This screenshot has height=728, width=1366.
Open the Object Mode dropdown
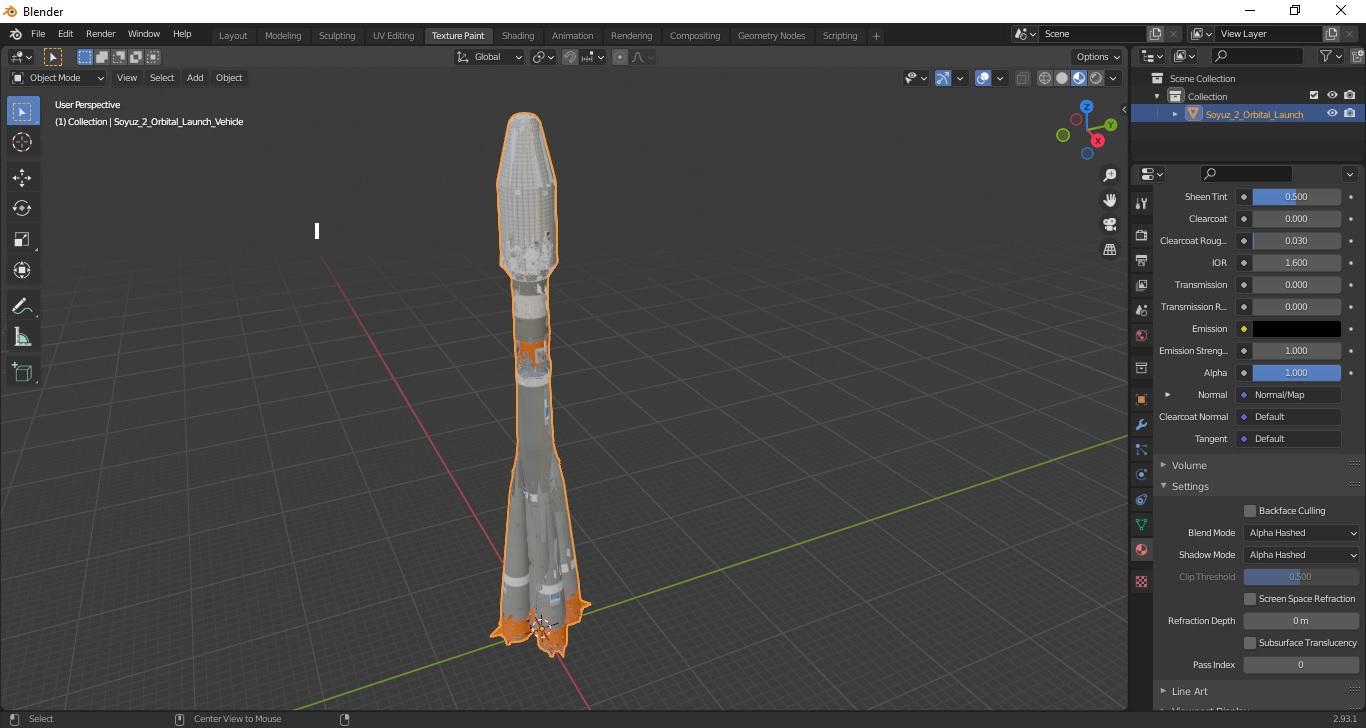(58, 78)
